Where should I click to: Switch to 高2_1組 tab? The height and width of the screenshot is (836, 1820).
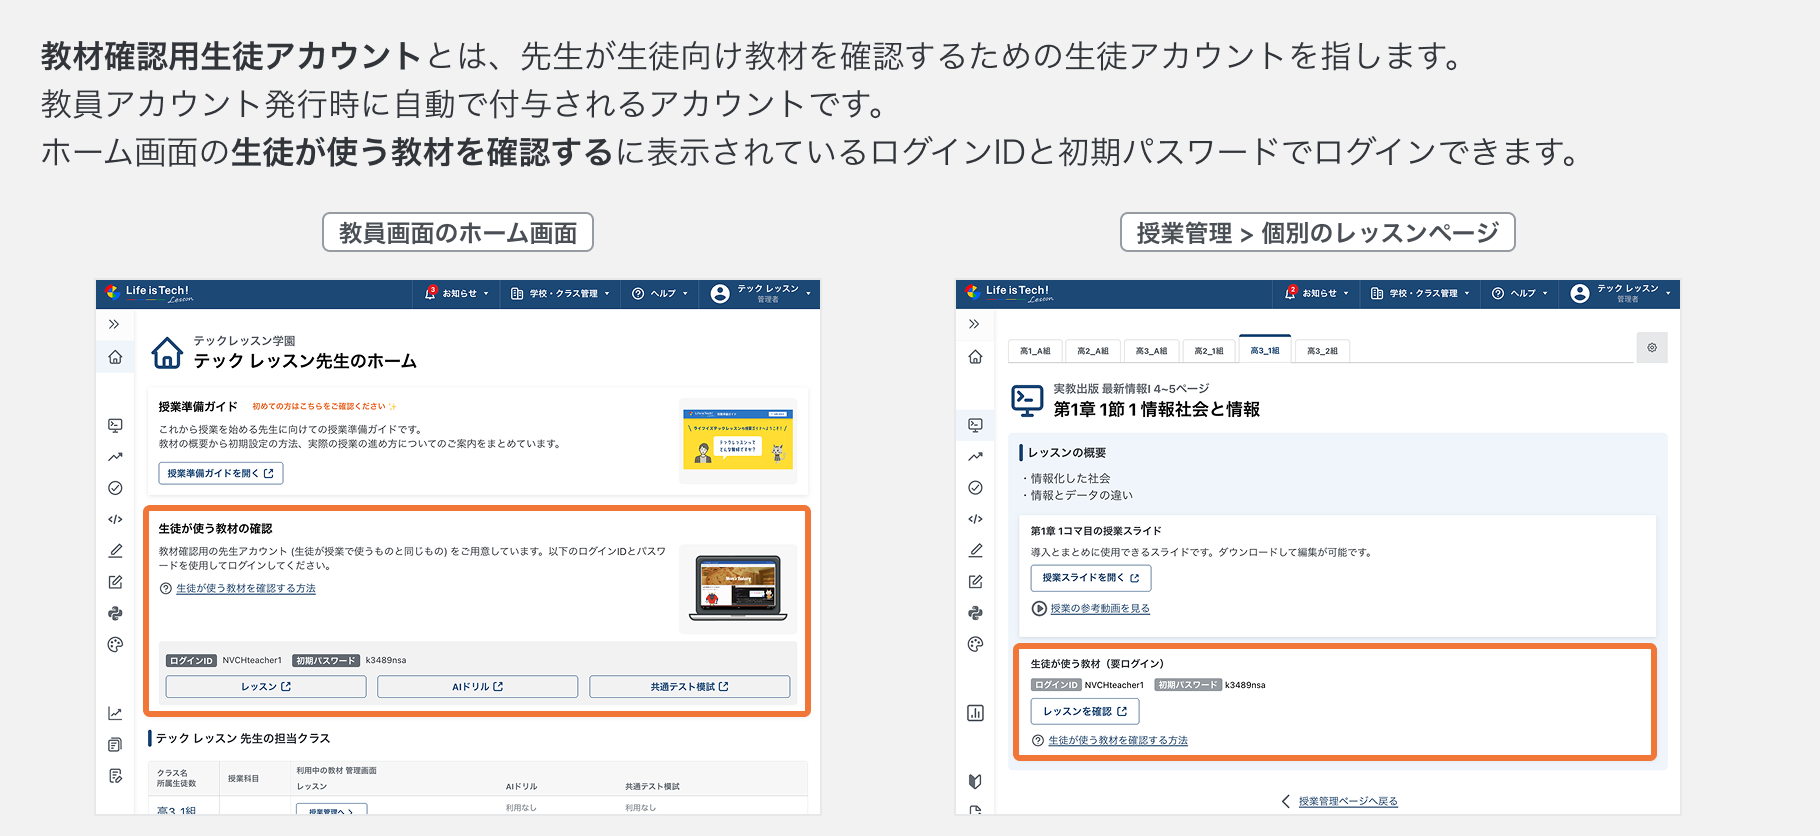[x=1209, y=351]
